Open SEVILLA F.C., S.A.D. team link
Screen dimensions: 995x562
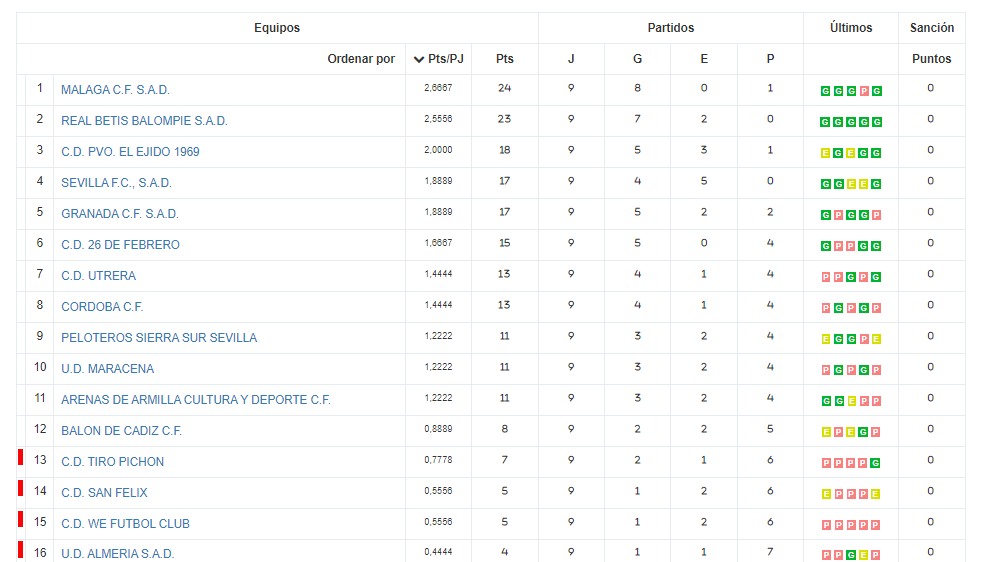coord(116,183)
